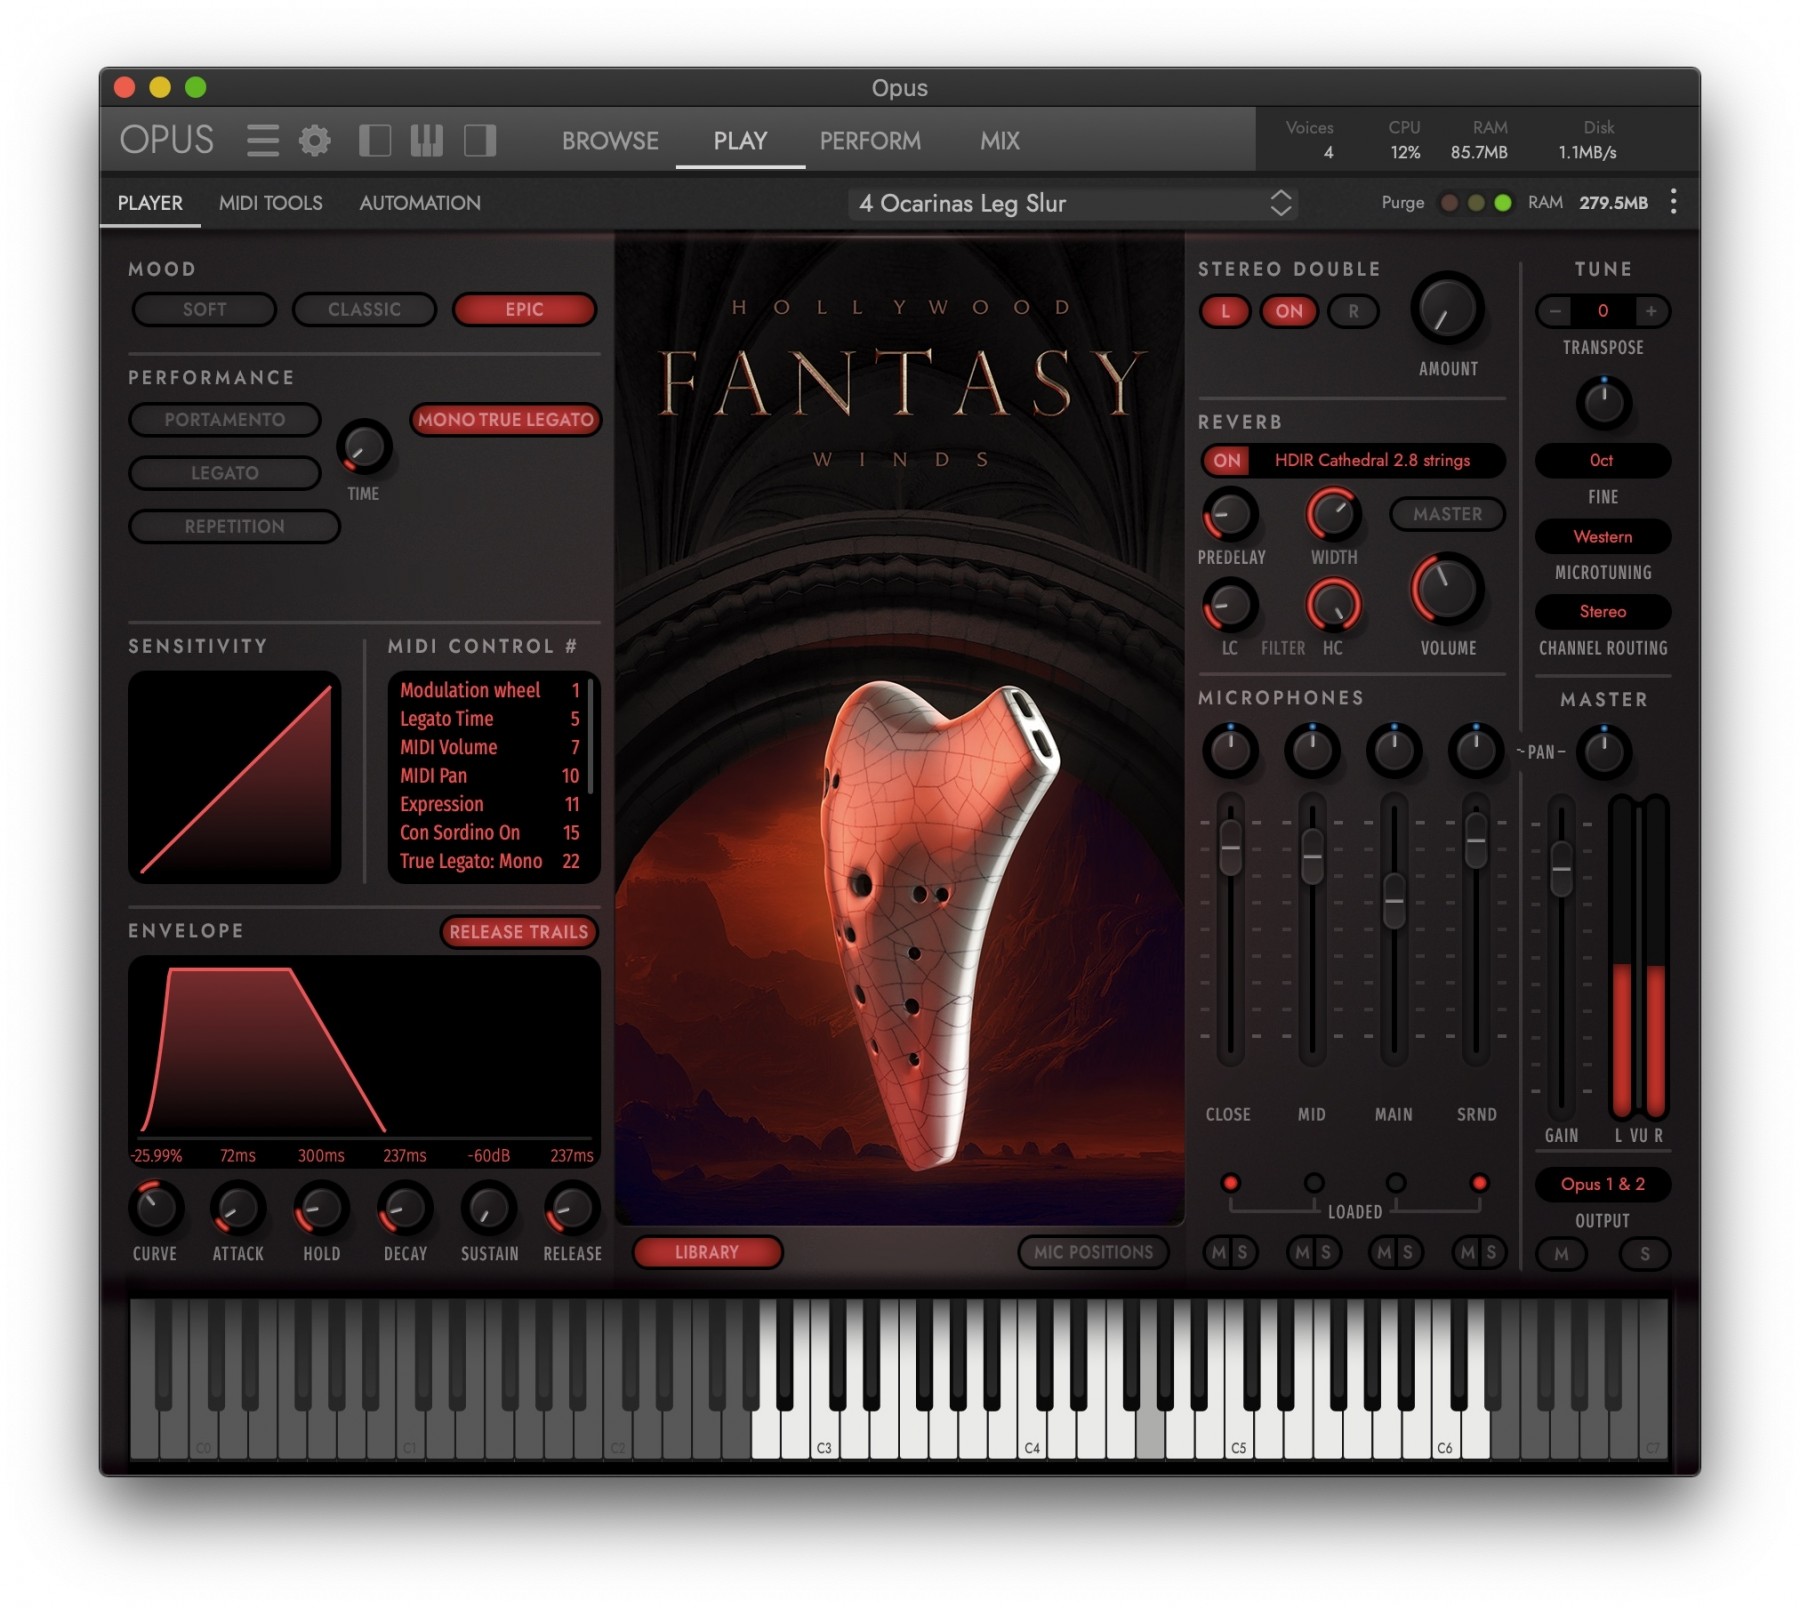Click the Master Gain fader

click(1561, 869)
